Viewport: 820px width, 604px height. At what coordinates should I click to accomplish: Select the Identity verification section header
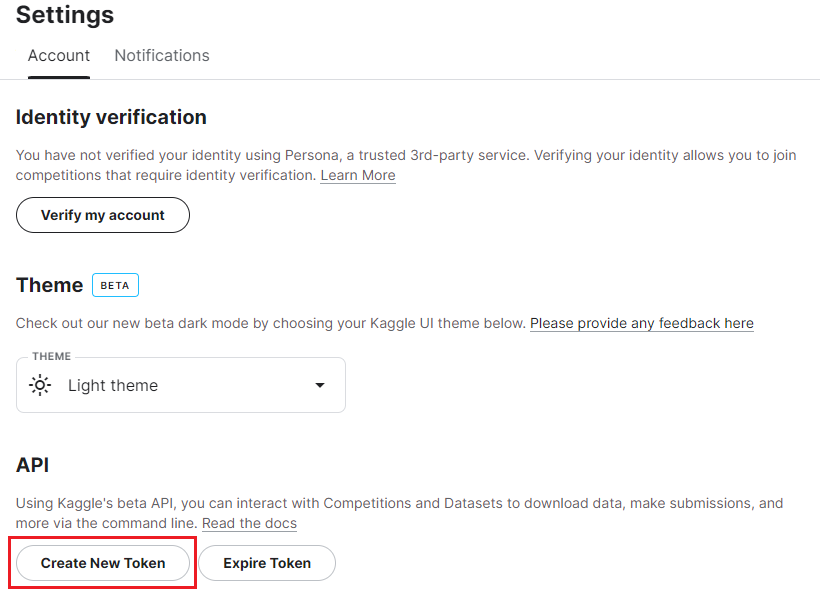(x=111, y=117)
